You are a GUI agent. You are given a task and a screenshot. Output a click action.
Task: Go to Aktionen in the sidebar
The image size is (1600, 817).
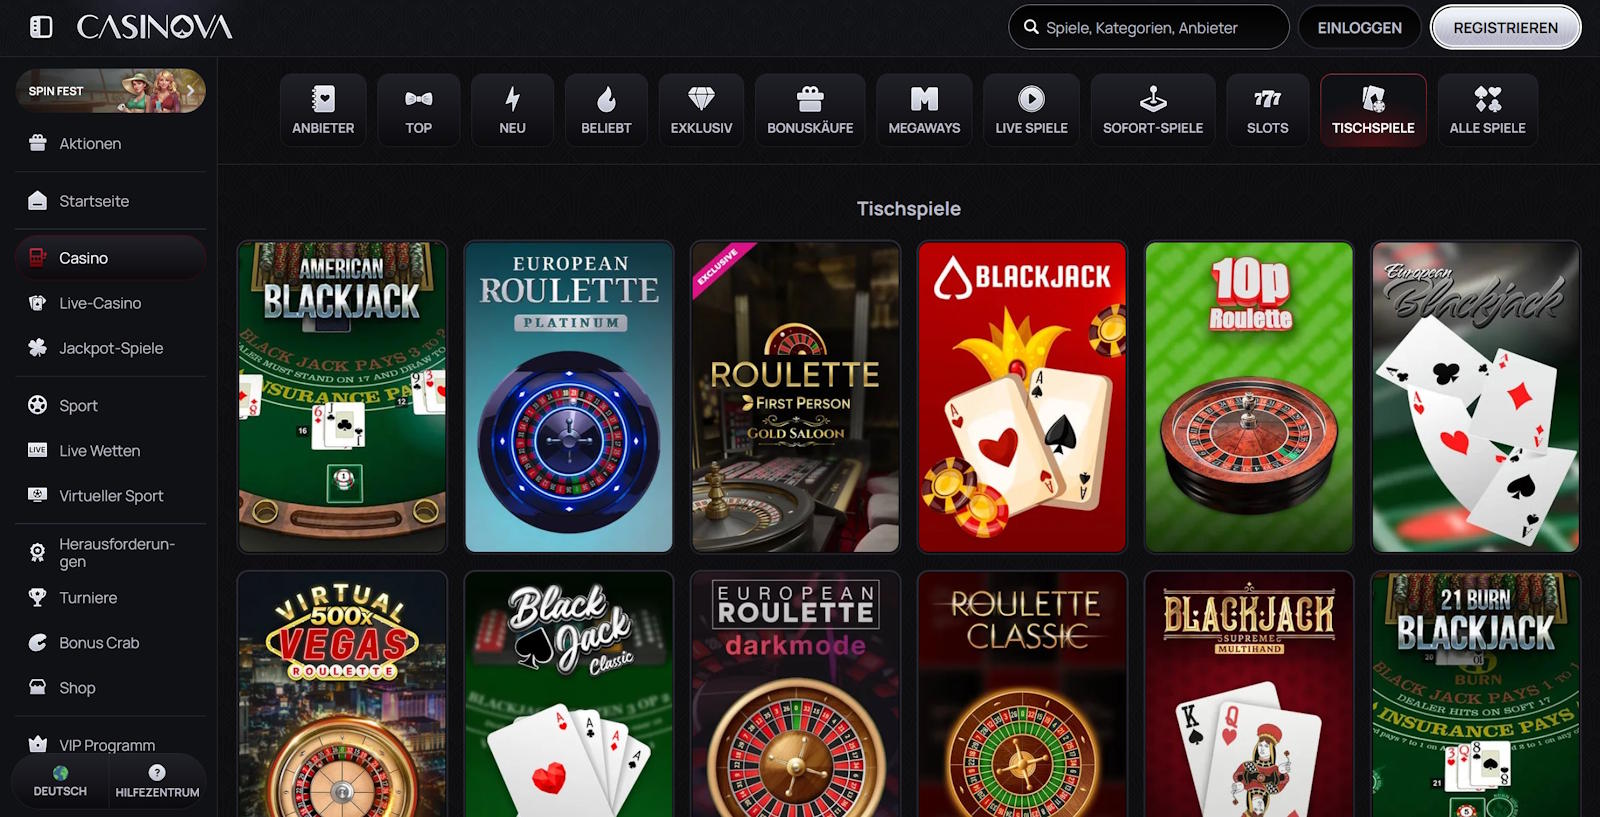pos(110,143)
